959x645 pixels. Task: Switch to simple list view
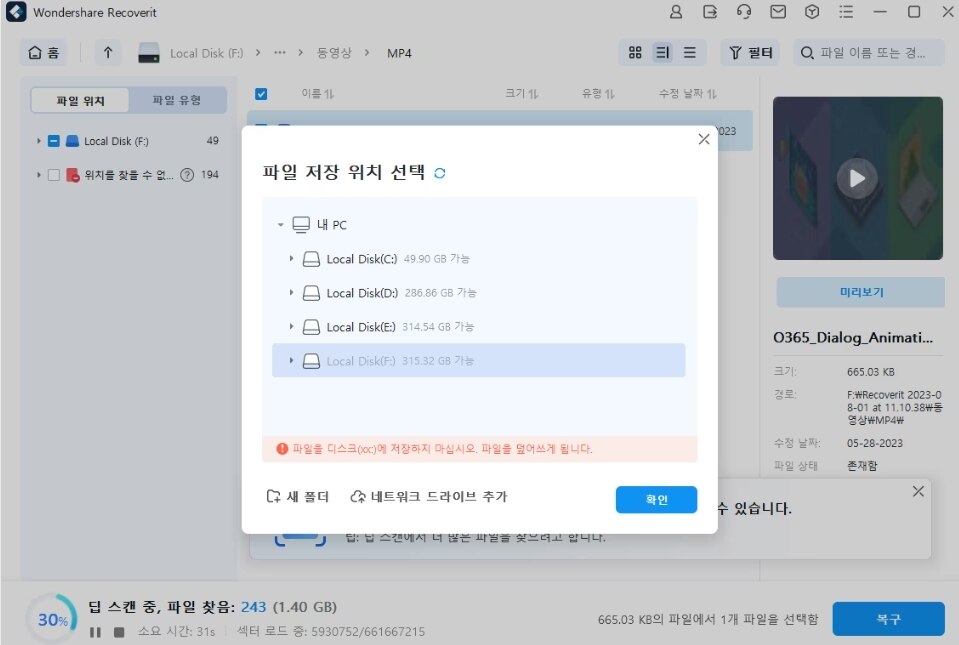click(x=689, y=53)
